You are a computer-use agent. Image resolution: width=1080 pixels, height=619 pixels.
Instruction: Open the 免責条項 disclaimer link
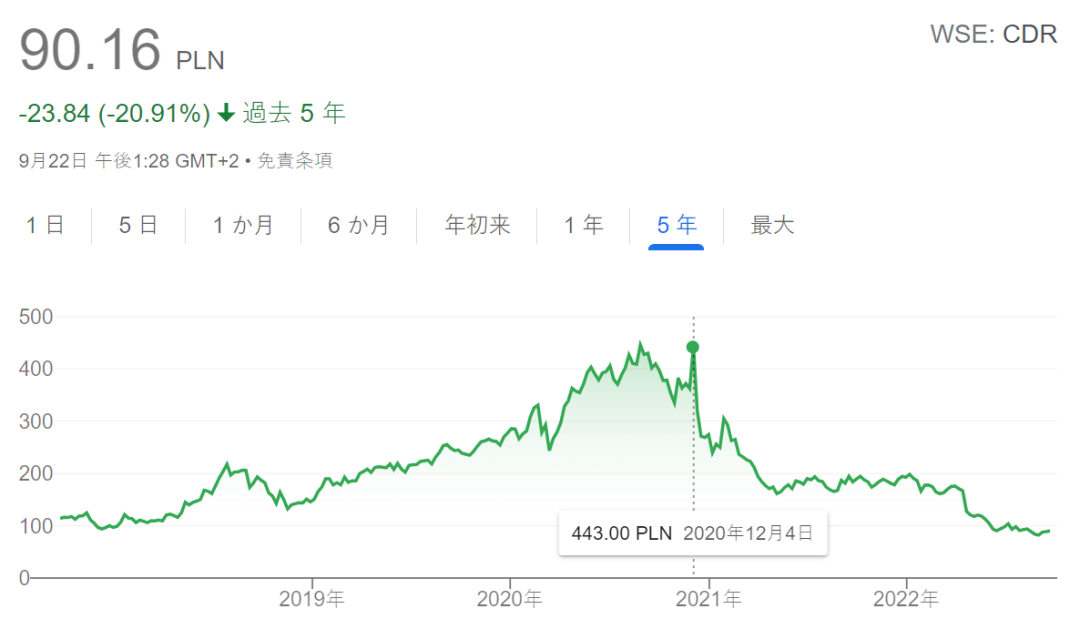click(295, 161)
